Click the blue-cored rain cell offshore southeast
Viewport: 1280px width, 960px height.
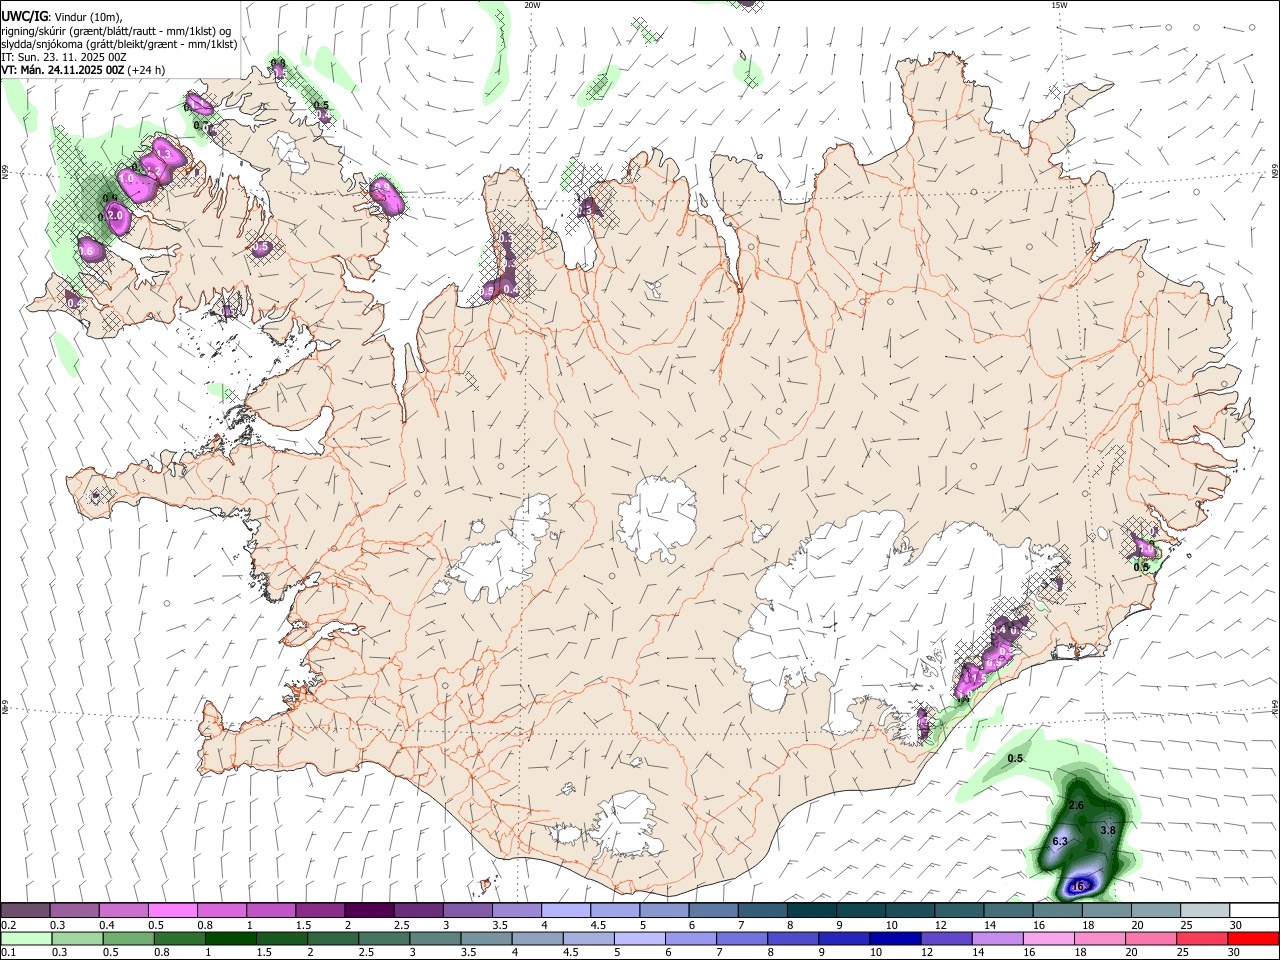click(x=1080, y=840)
